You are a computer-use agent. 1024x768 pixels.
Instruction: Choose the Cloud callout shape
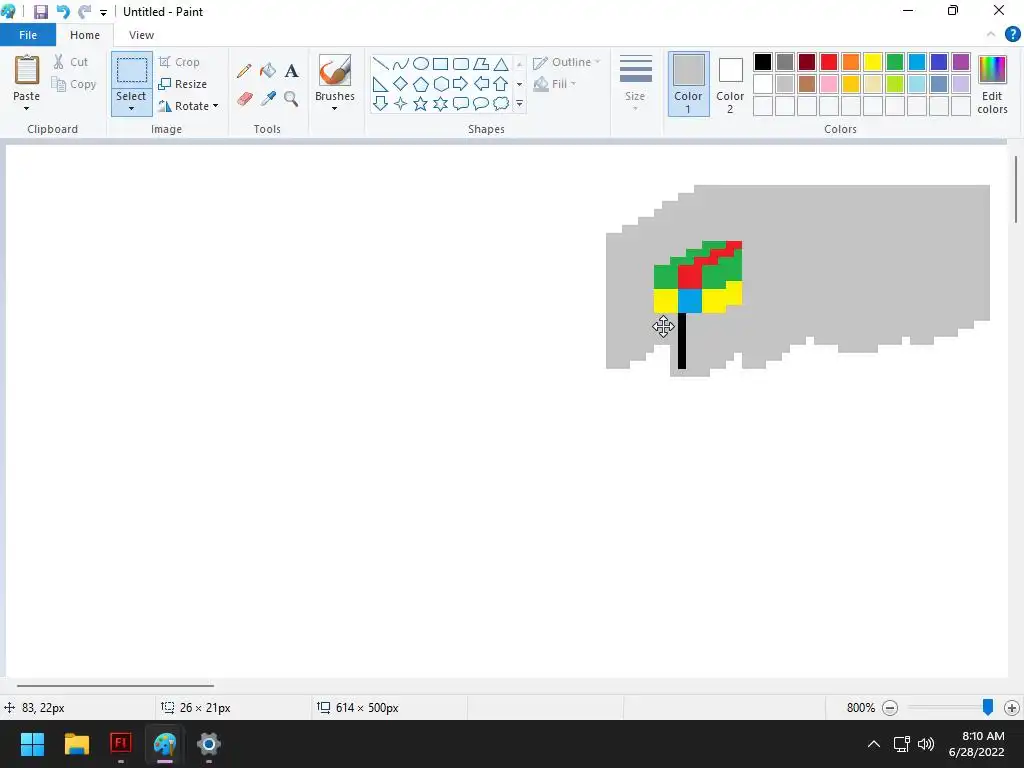click(x=501, y=103)
